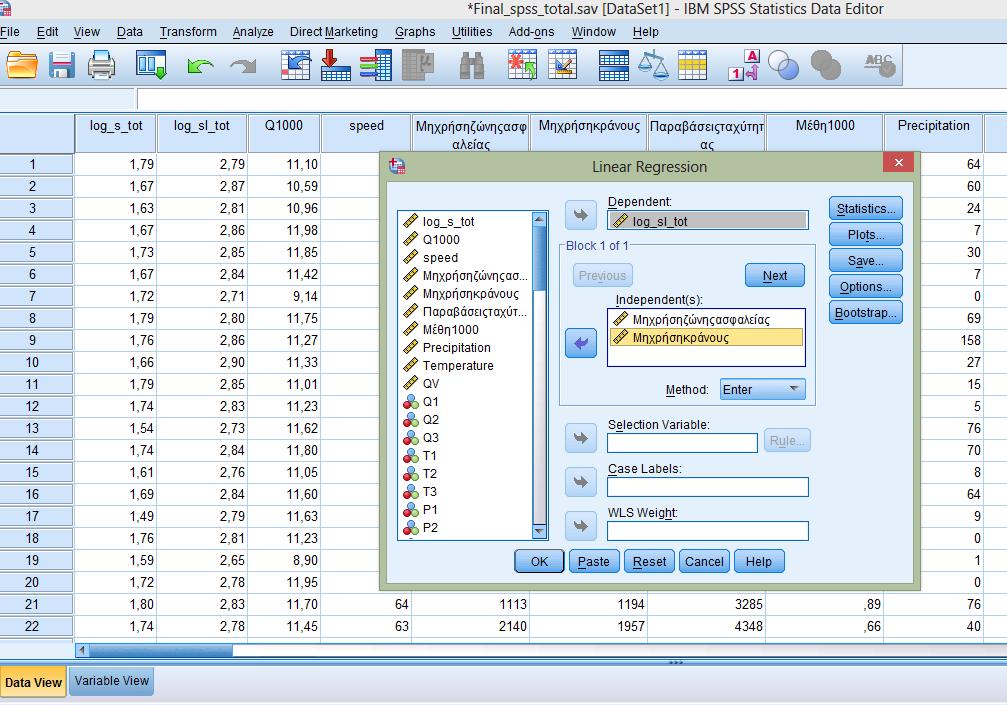Open the Recall recently used dialogs icon
Screen dimensions: 1007x705
[152, 65]
